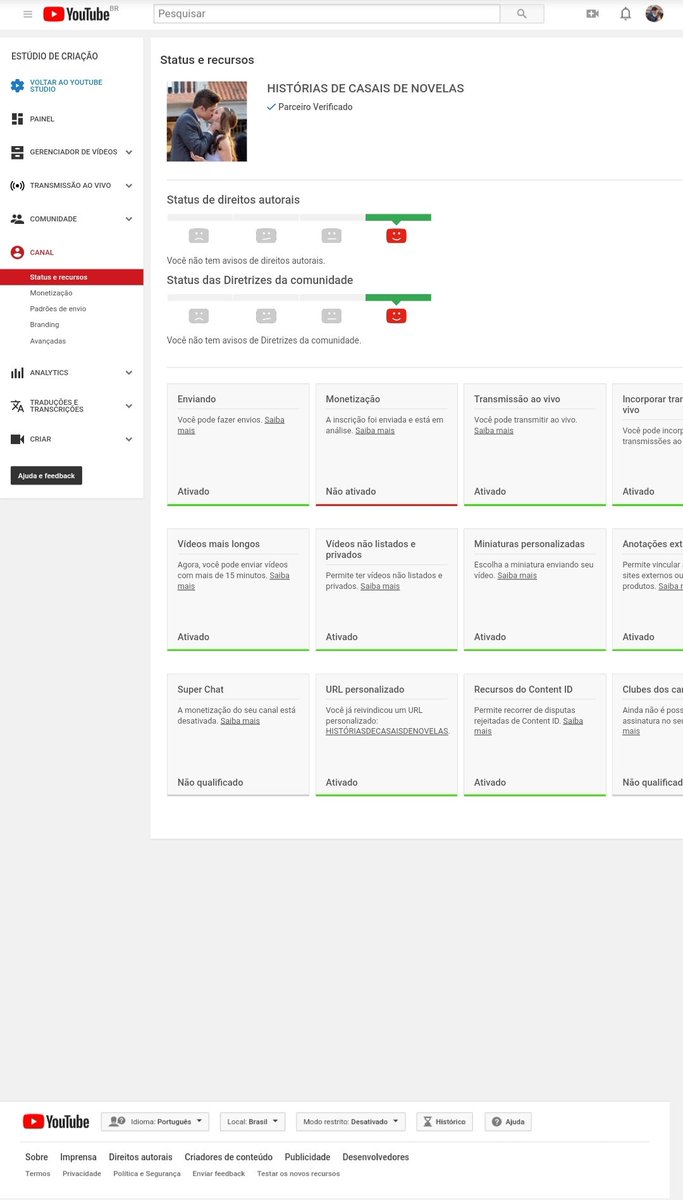683x1200 pixels.
Task: Open the Idioma: Português dropdown
Action: [x=155, y=1122]
